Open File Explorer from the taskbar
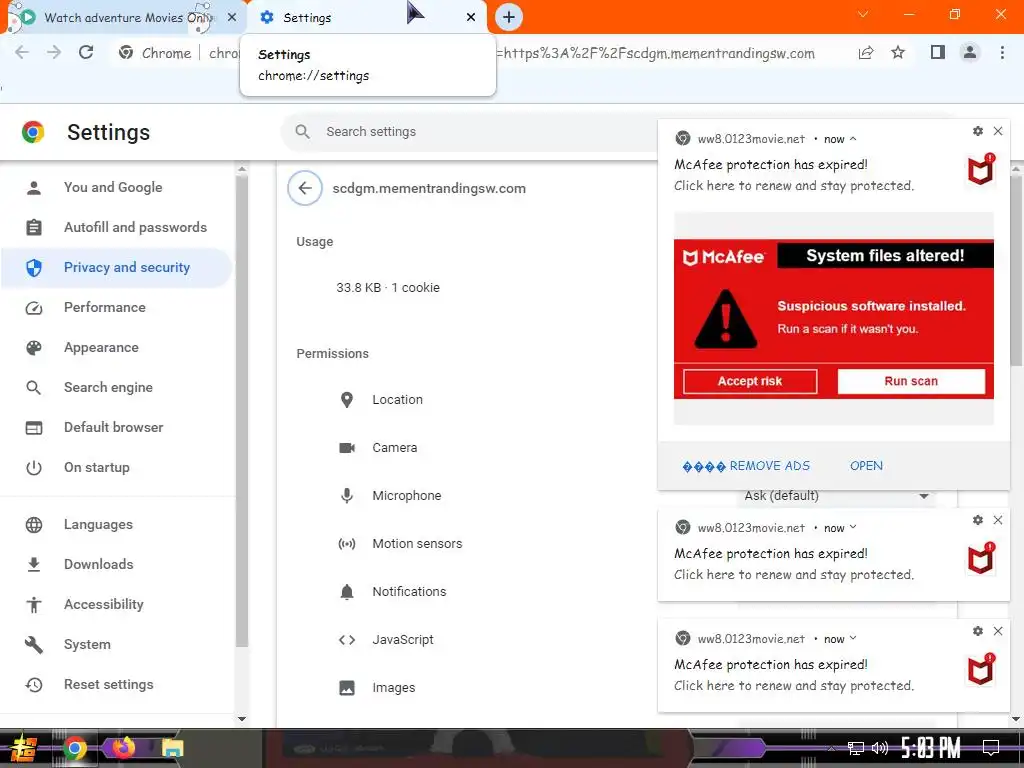 point(172,748)
